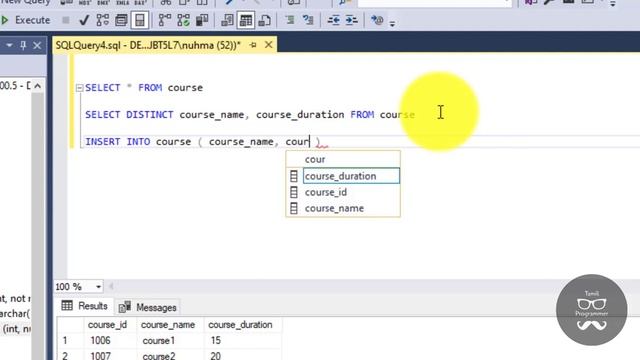Click the editor horizontal scroll left arrow
Screen dimensions: 640x360
point(111,287)
